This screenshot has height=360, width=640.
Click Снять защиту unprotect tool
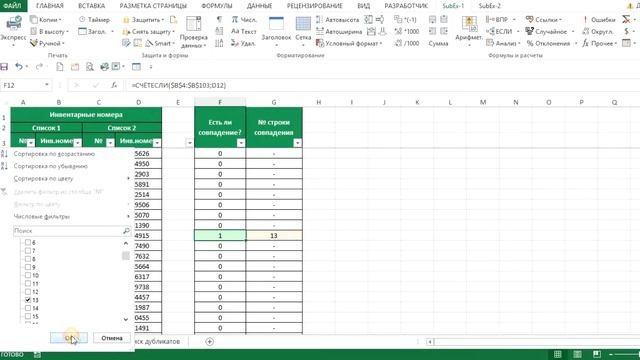click(x=149, y=31)
